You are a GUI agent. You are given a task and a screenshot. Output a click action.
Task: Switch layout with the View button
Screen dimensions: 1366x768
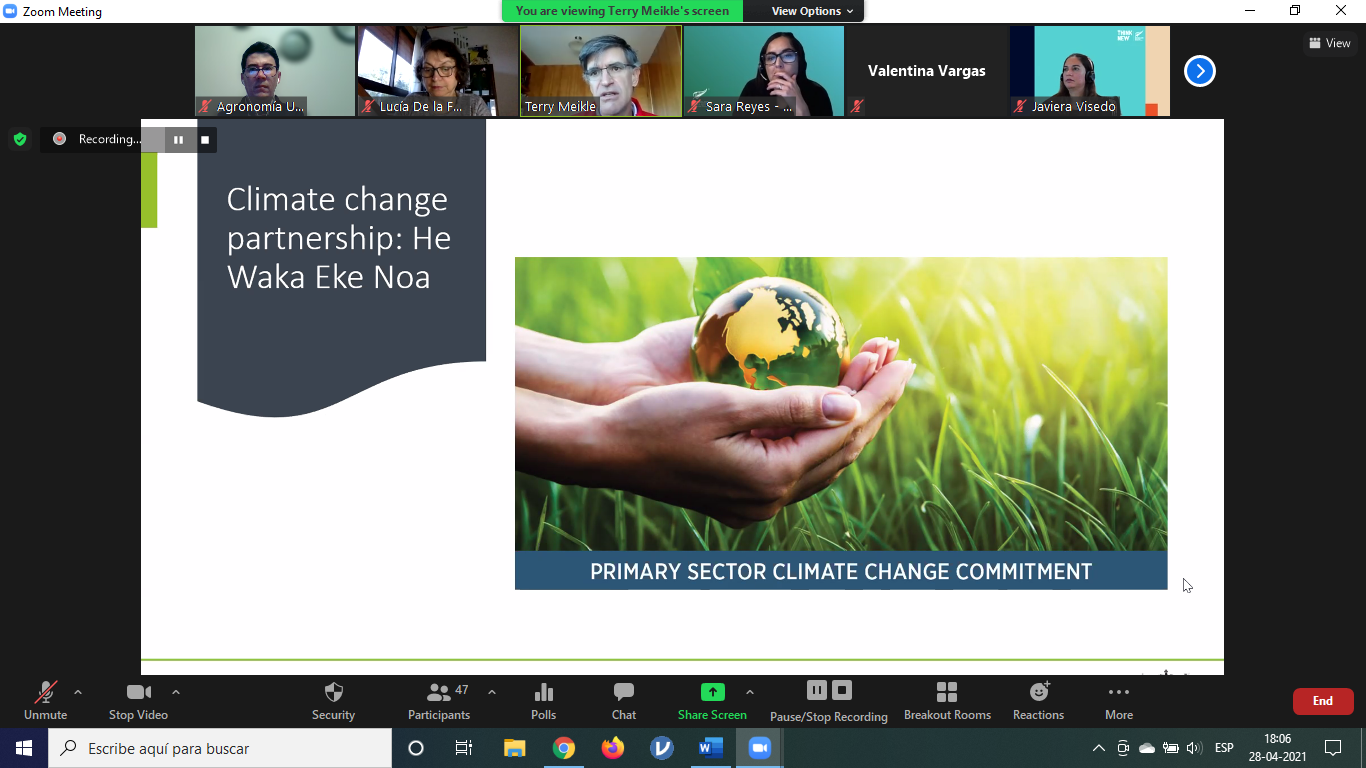(1330, 43)
